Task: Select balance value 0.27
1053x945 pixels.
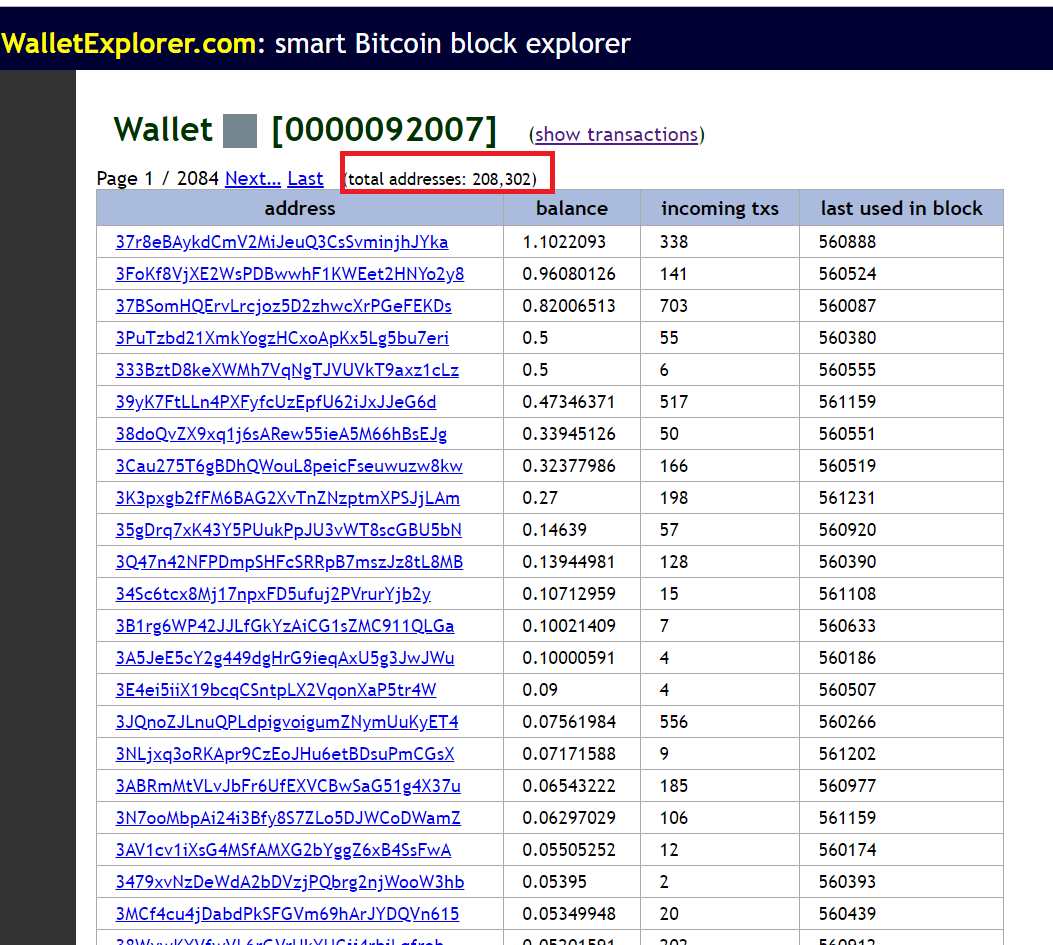Action: pyautogui.click(x=540, y=498)
